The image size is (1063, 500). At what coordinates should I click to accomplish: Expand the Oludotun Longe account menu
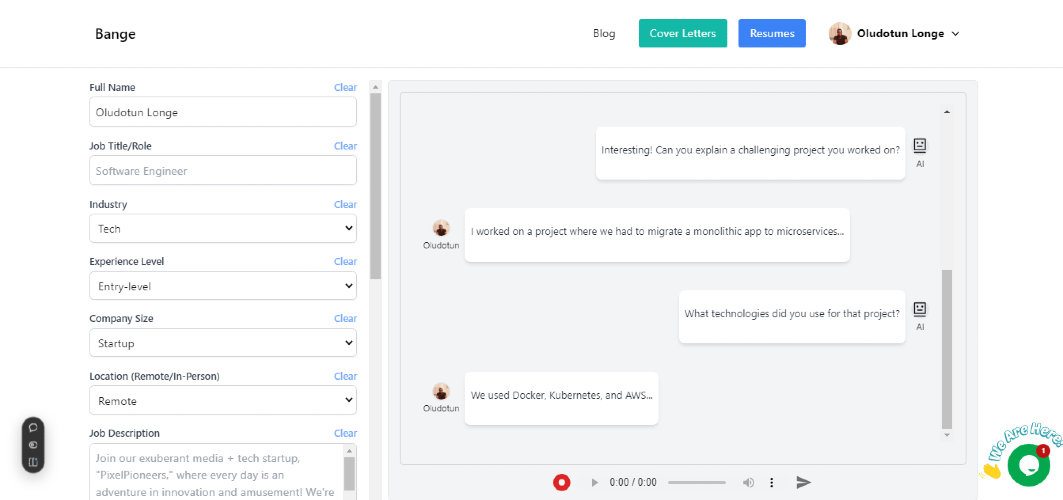894,33
